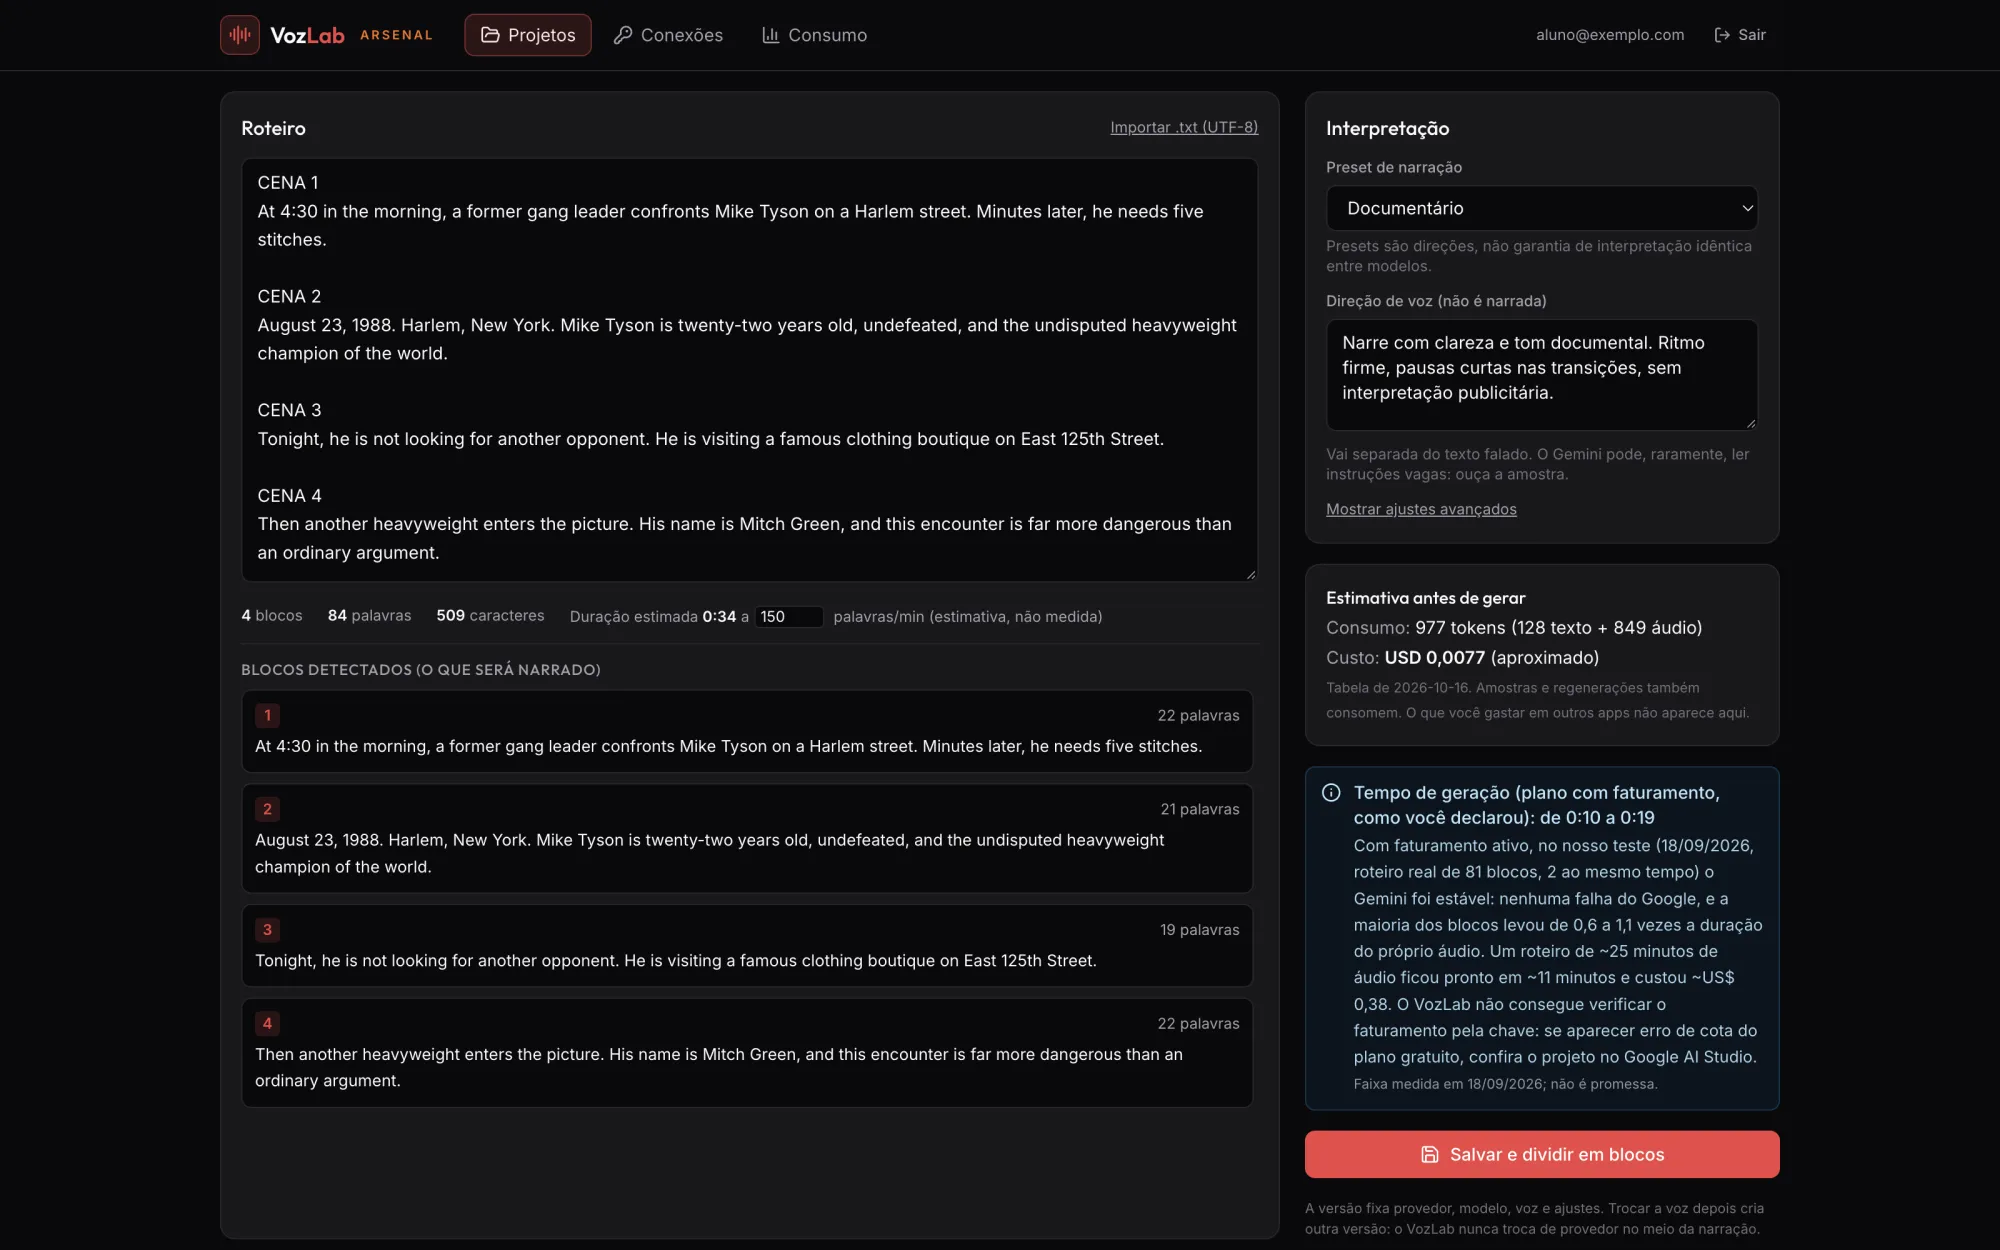Select block 2 number badge

point(267,809)
